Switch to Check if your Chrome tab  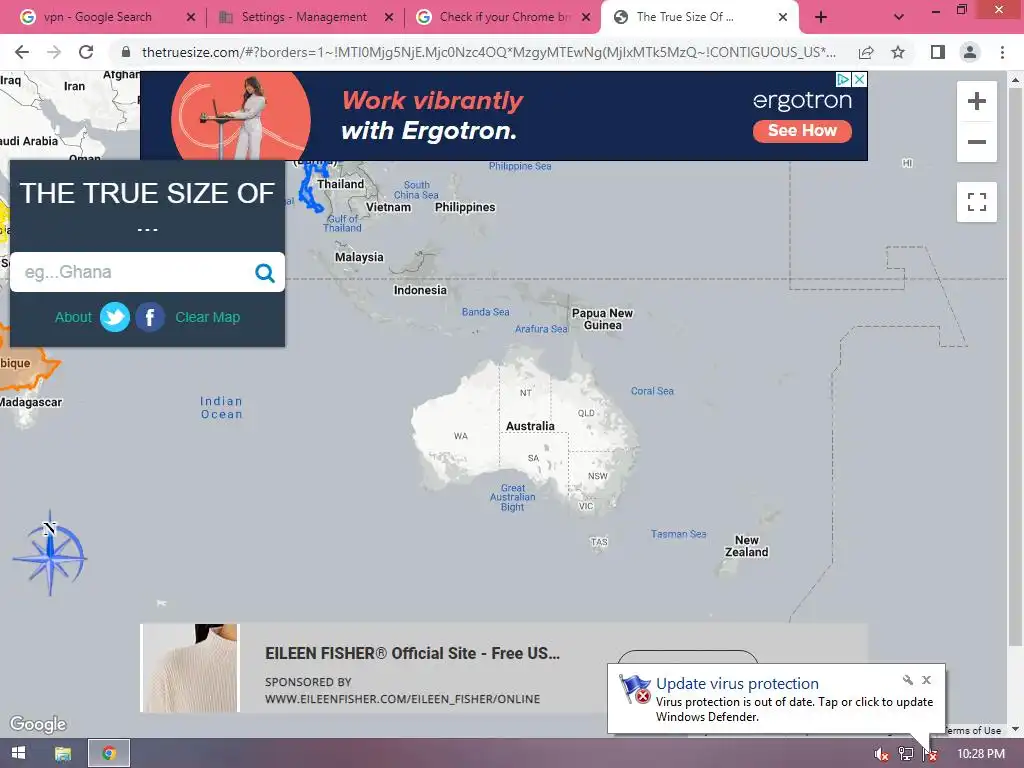[505, 17]
